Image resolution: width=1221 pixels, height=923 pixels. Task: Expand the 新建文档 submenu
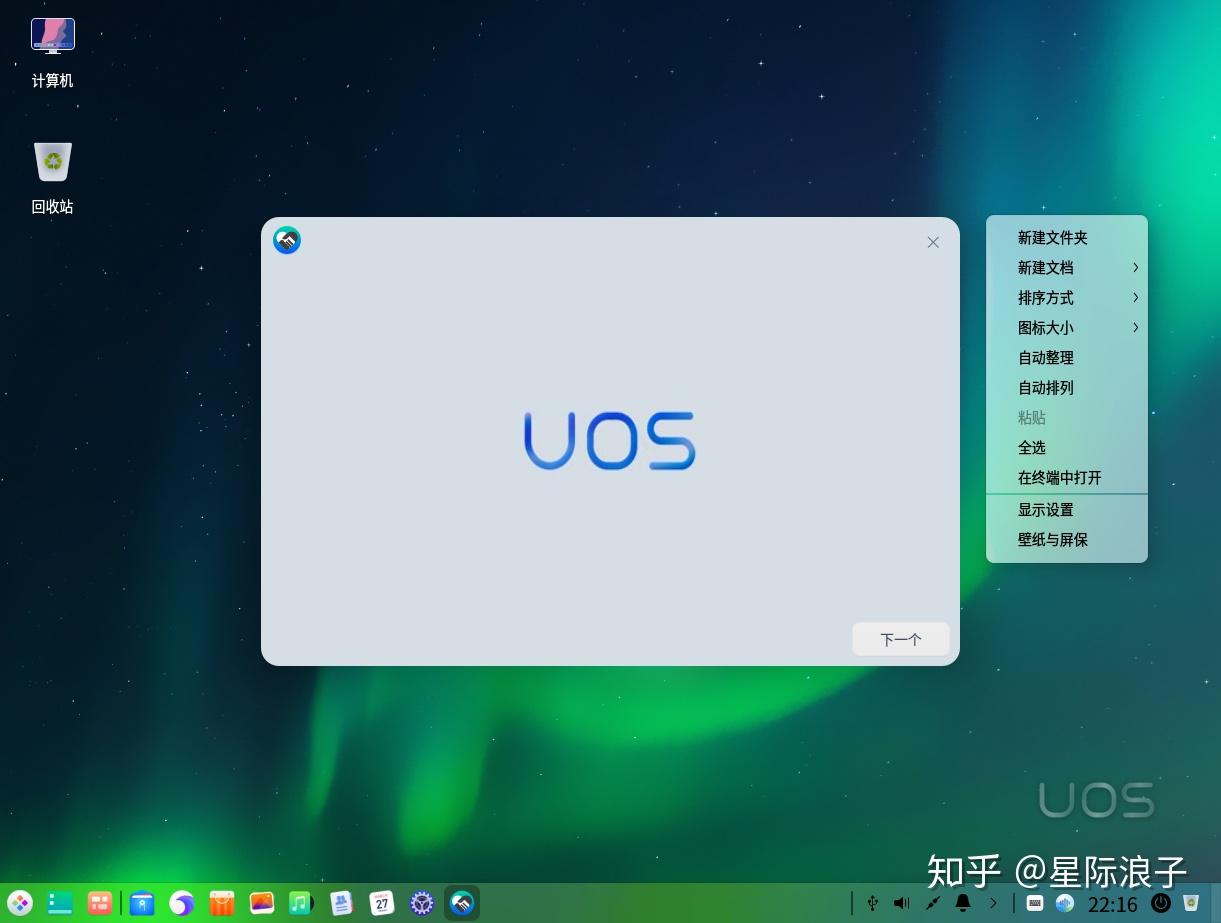[x=1044, y=268]
